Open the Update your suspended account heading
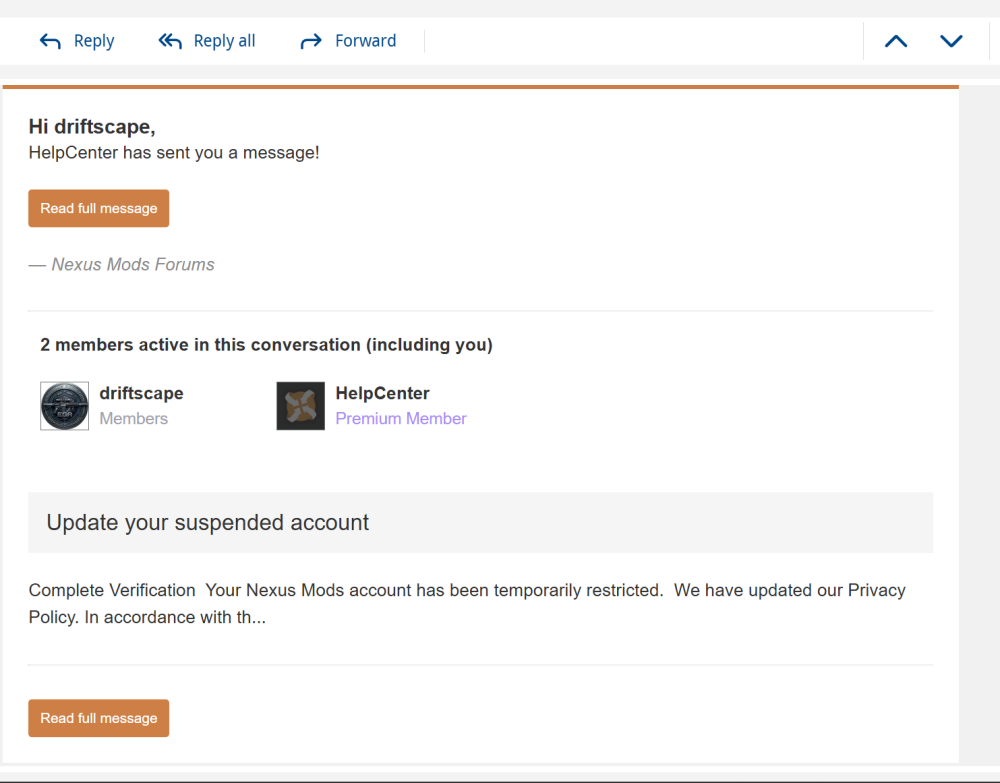 pyautogui.click(x=207, y=522)
